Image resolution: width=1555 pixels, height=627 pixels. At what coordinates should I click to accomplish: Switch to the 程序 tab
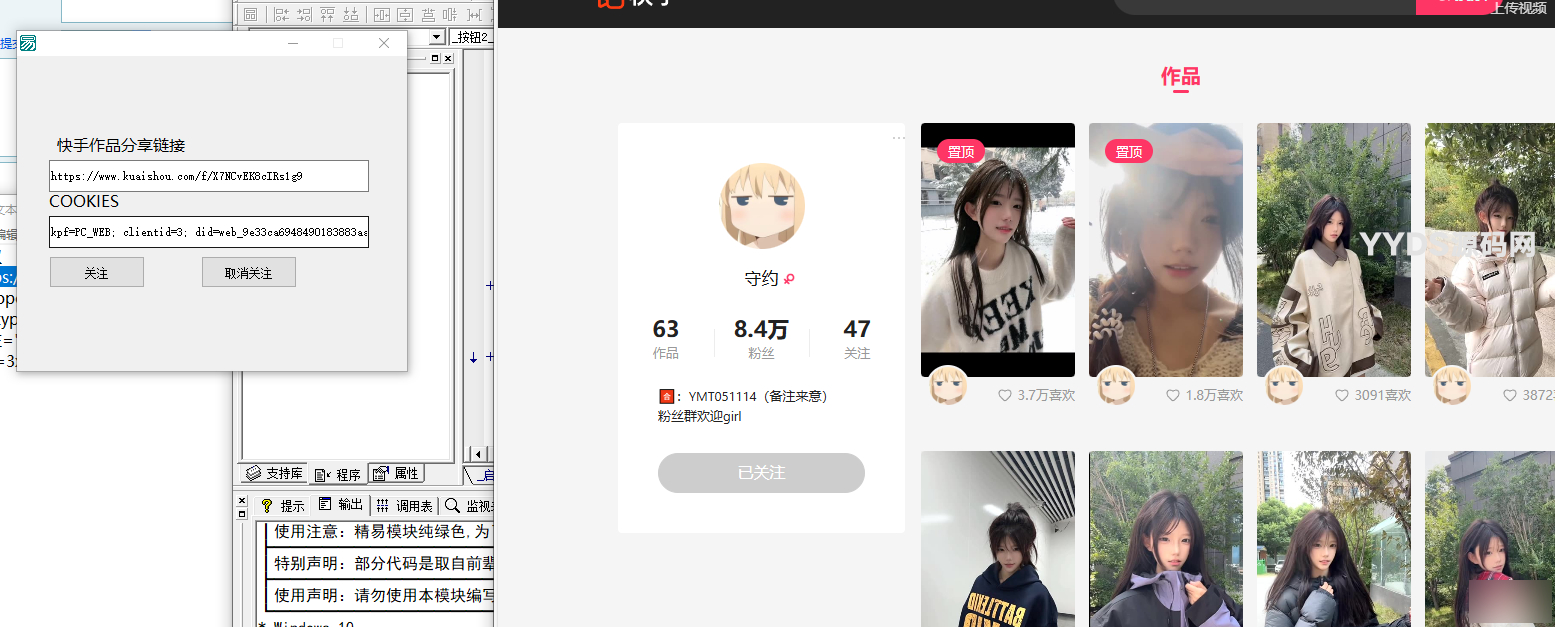tap(338, 474)
